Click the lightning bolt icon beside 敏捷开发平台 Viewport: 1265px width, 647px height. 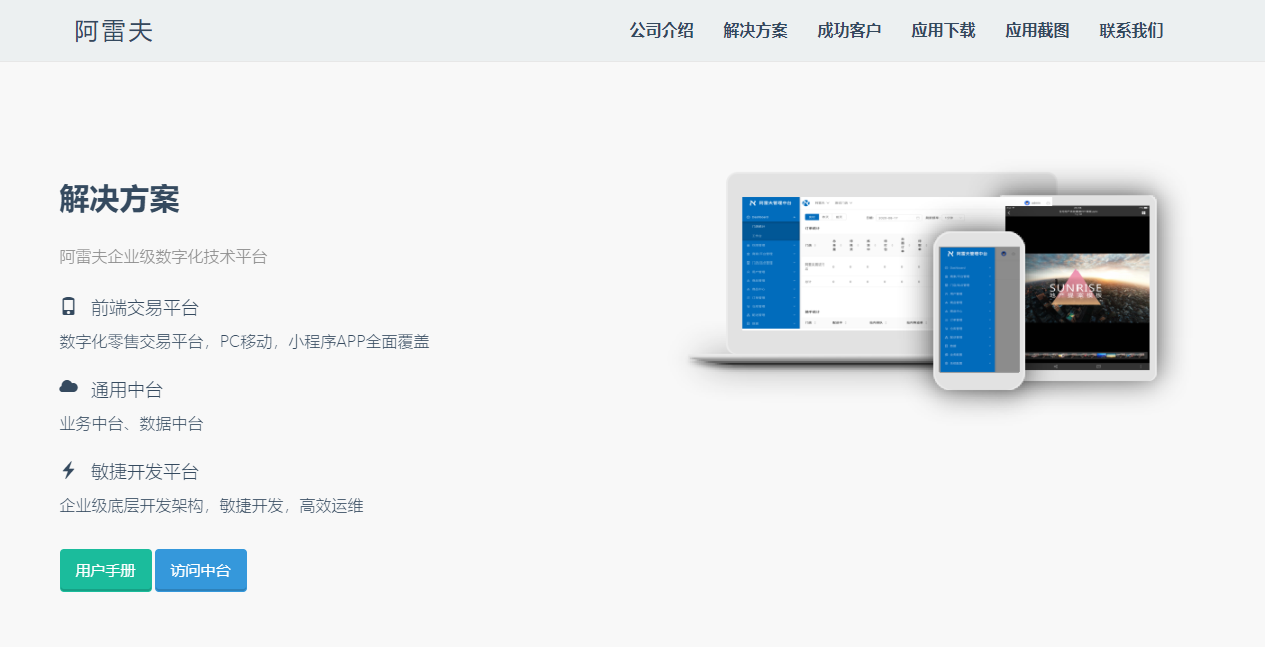pyautogui.click(x=68, y=470)
